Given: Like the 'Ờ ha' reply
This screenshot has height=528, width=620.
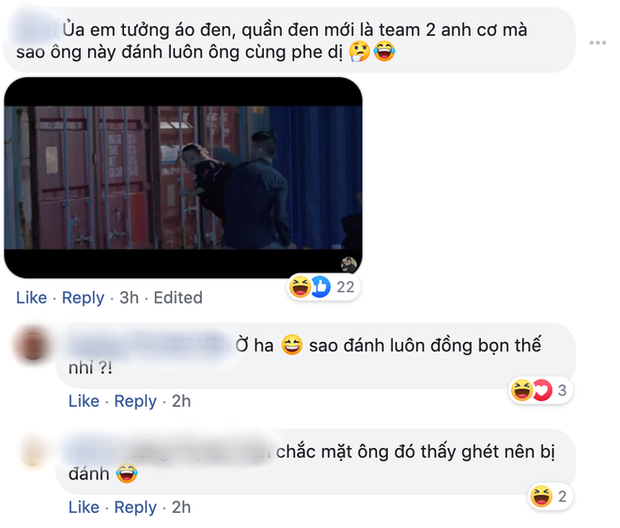Looking at the screenshot, I should [x=84, y=401].
